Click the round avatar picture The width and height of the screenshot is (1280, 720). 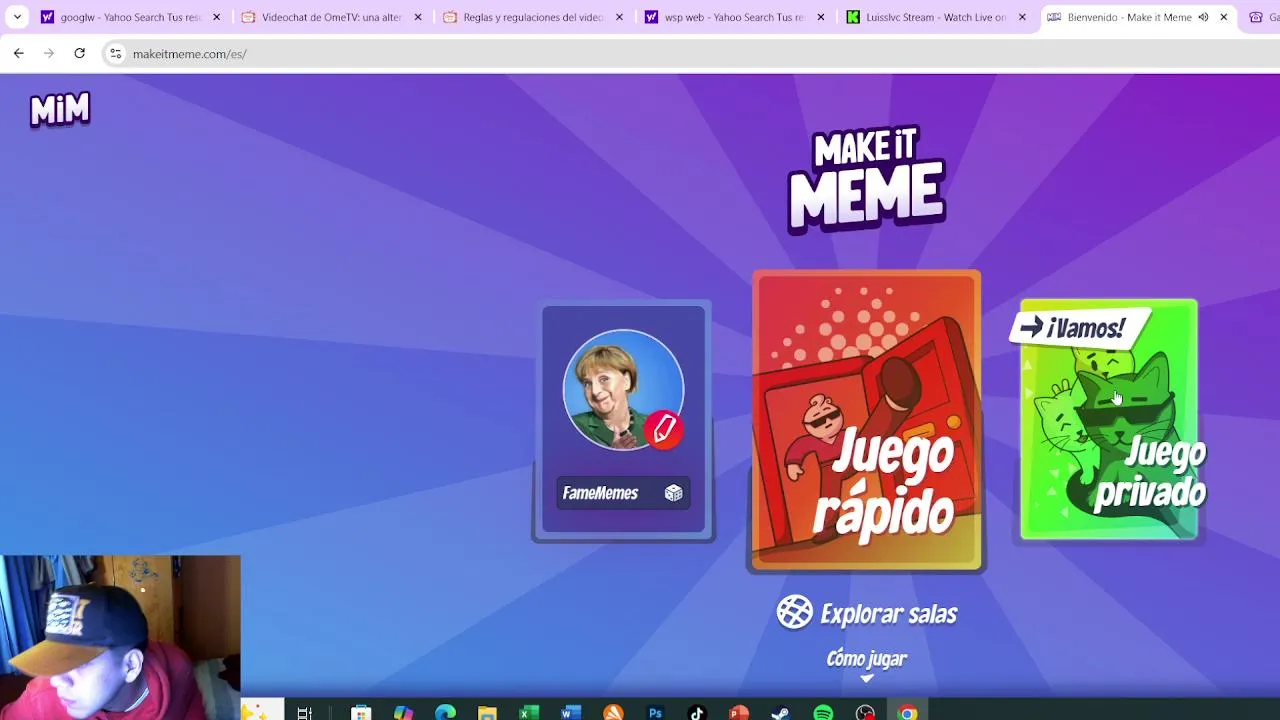coord(623,390)
